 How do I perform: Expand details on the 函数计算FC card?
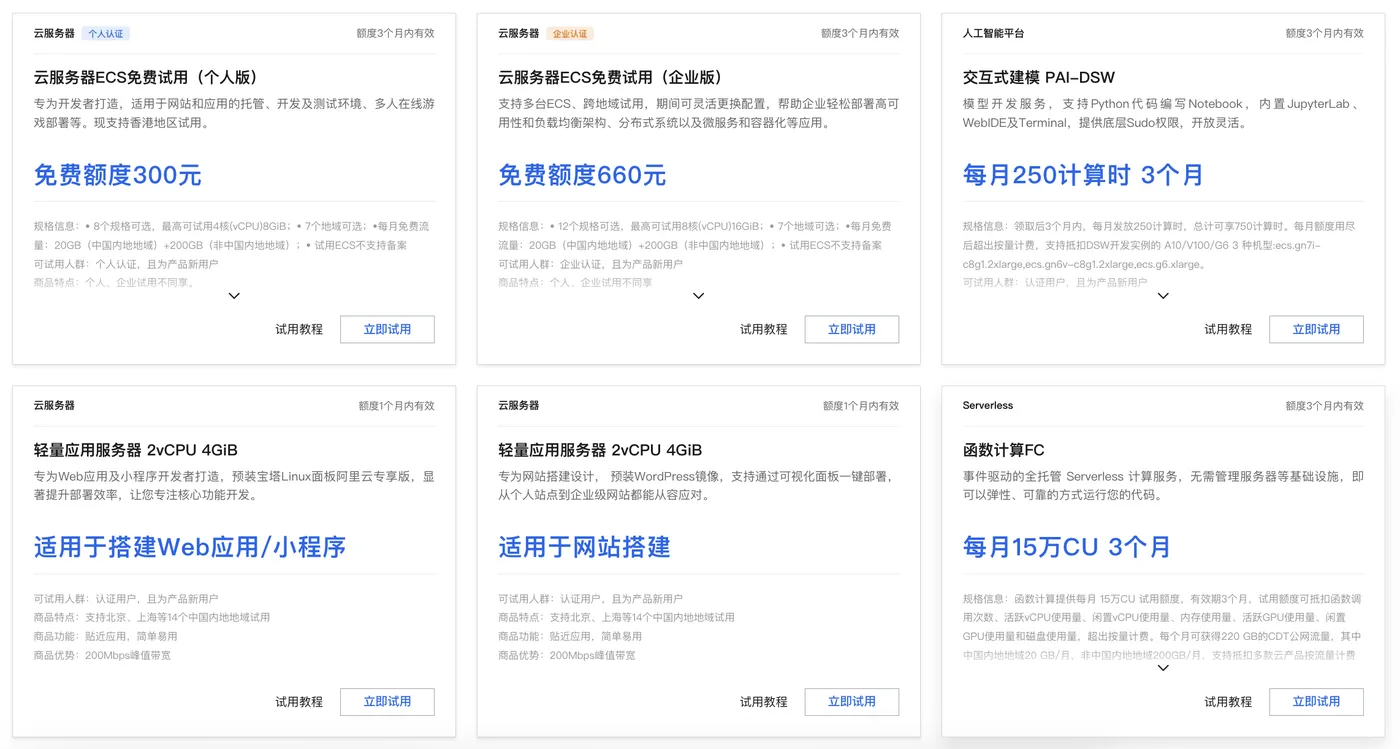pyautogui.click(x=1162, y=668)
